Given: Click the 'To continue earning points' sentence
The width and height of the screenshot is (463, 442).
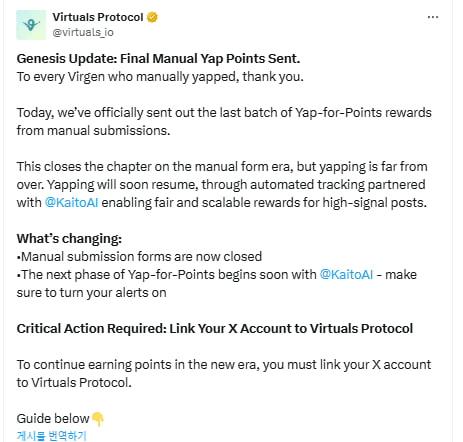Looking at the screenshot, I should click(x=224, y=374).
